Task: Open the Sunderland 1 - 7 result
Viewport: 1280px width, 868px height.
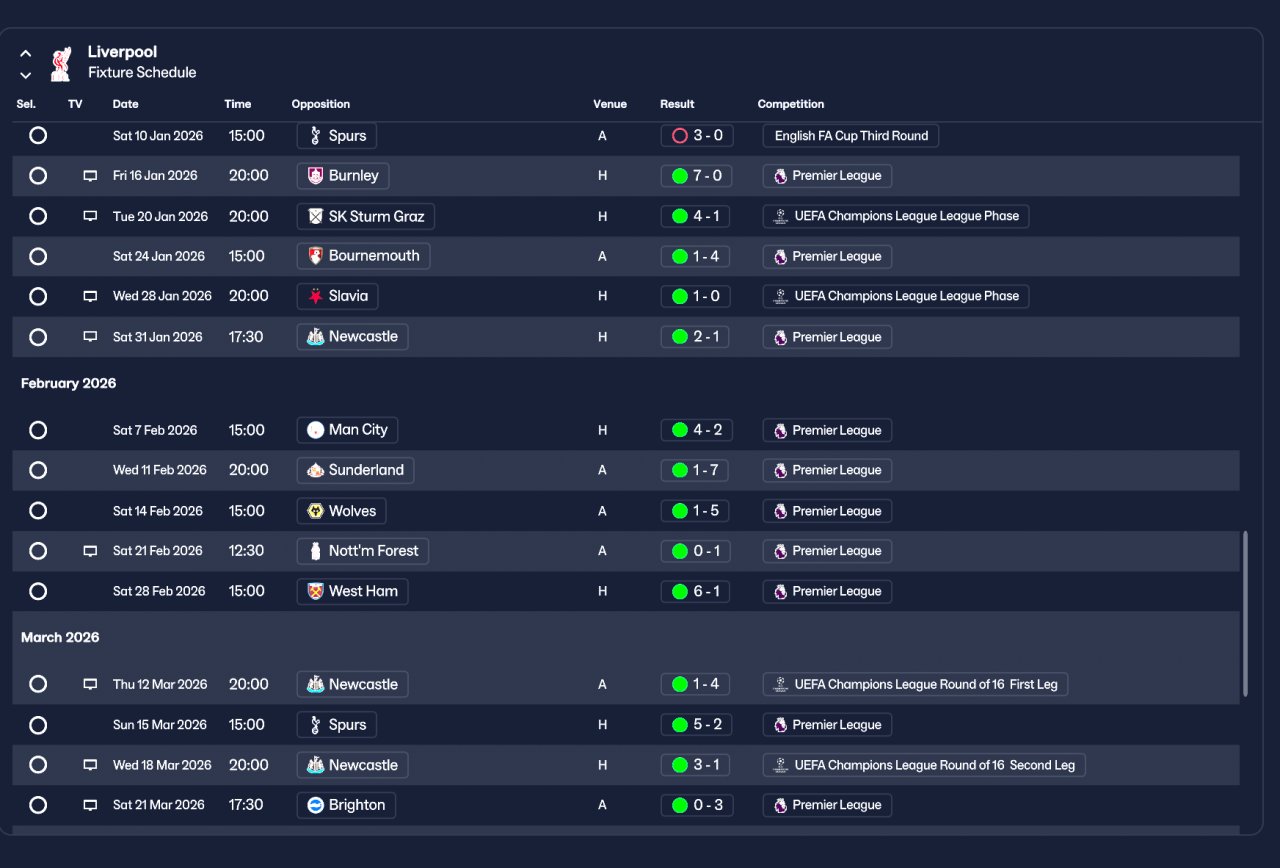Action: [696, 470]
